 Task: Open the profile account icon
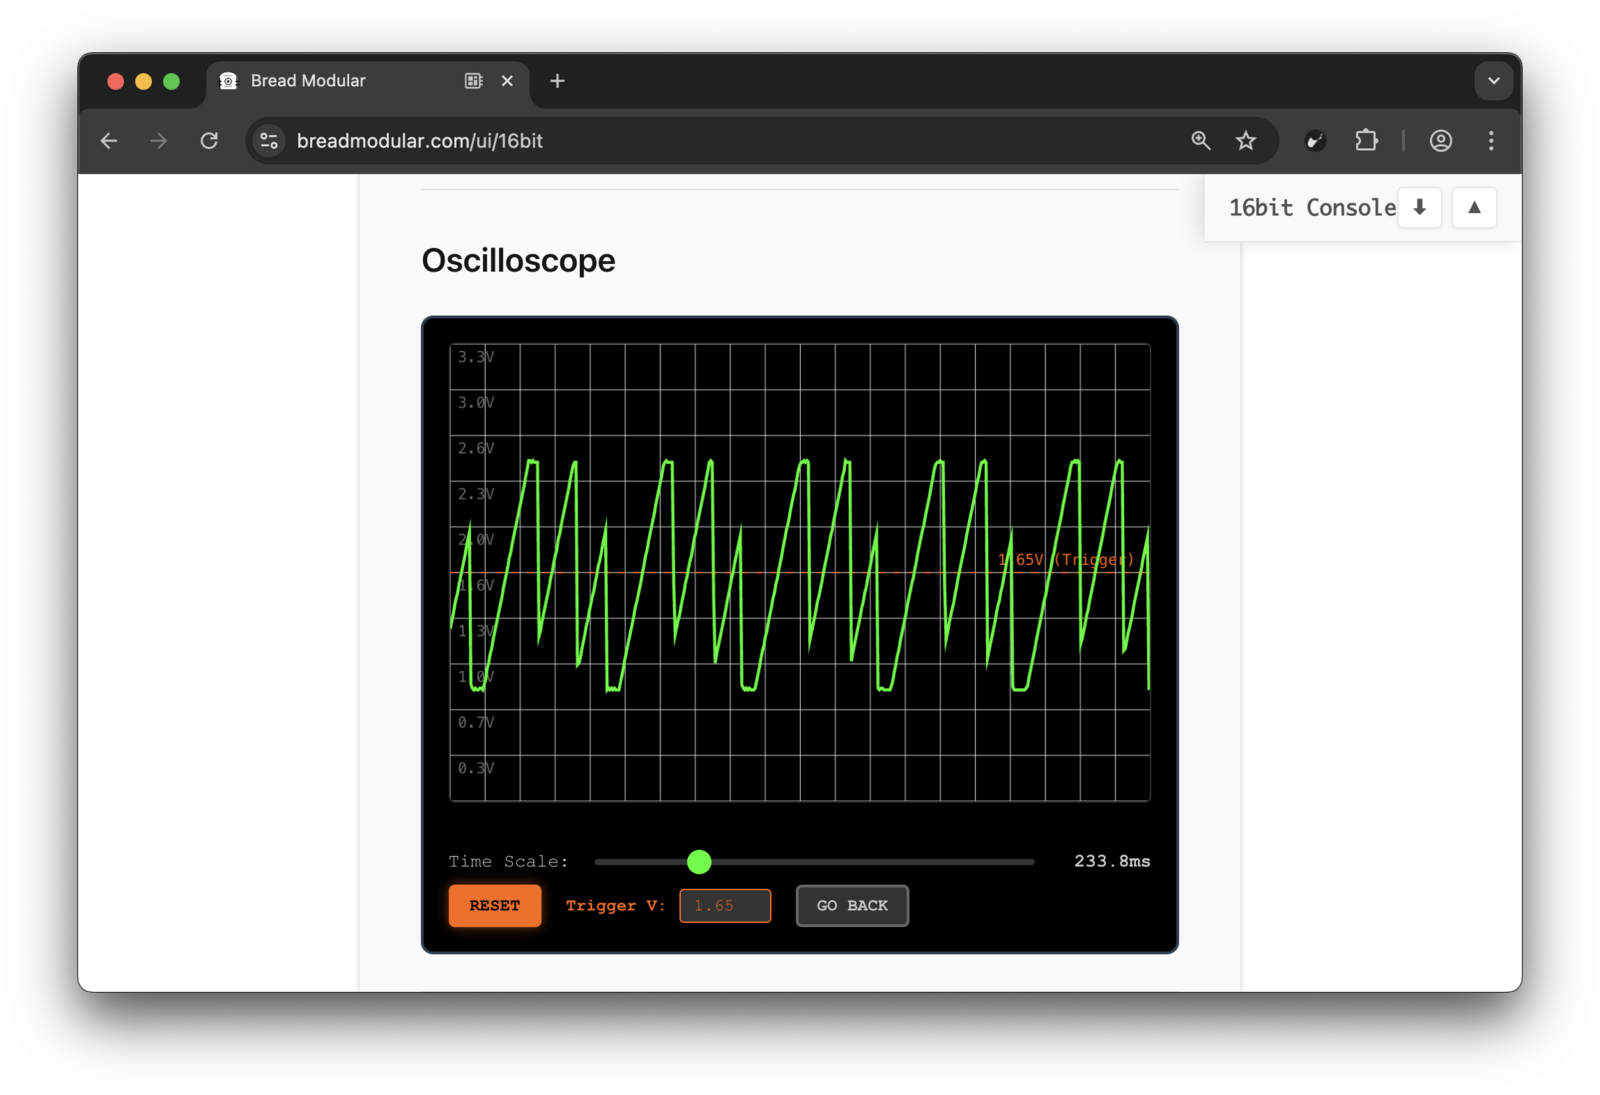(1441, 141)
